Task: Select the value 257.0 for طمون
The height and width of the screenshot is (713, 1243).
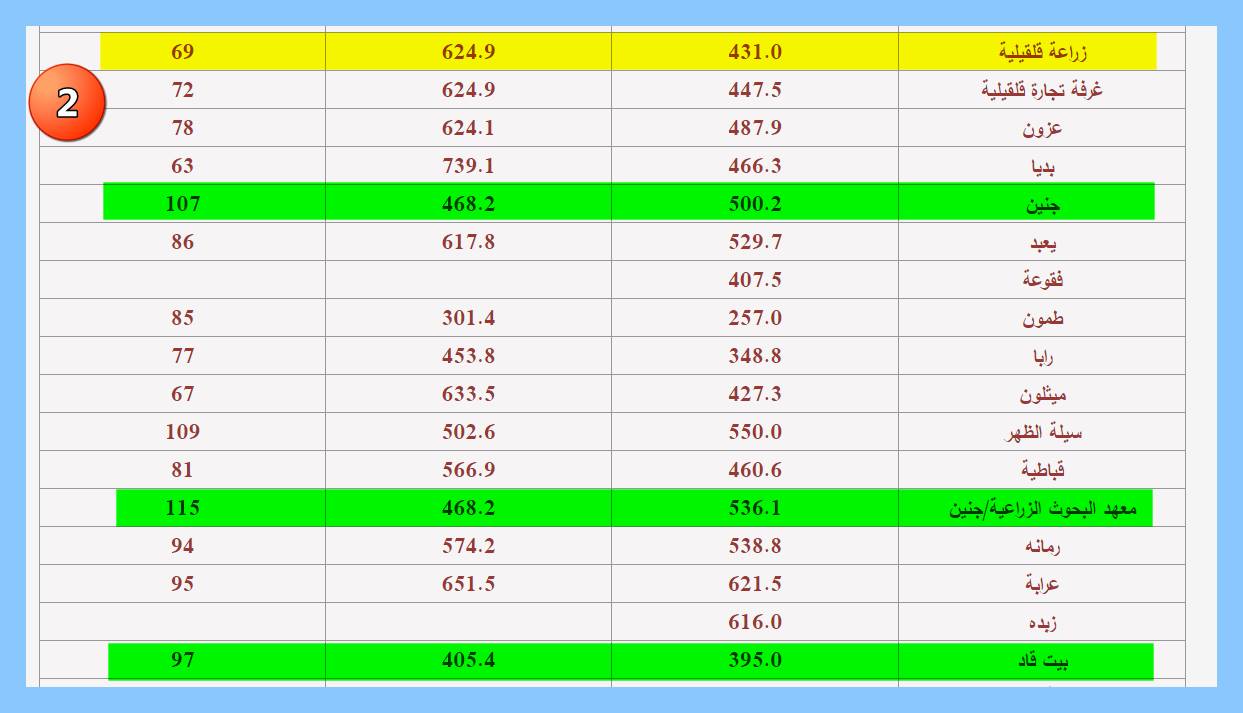Action: (754, 318)
